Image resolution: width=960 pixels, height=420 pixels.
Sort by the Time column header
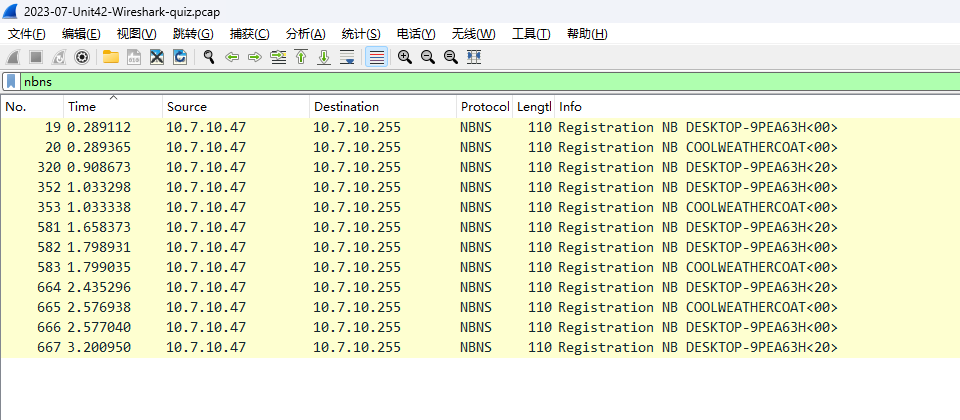113,107
